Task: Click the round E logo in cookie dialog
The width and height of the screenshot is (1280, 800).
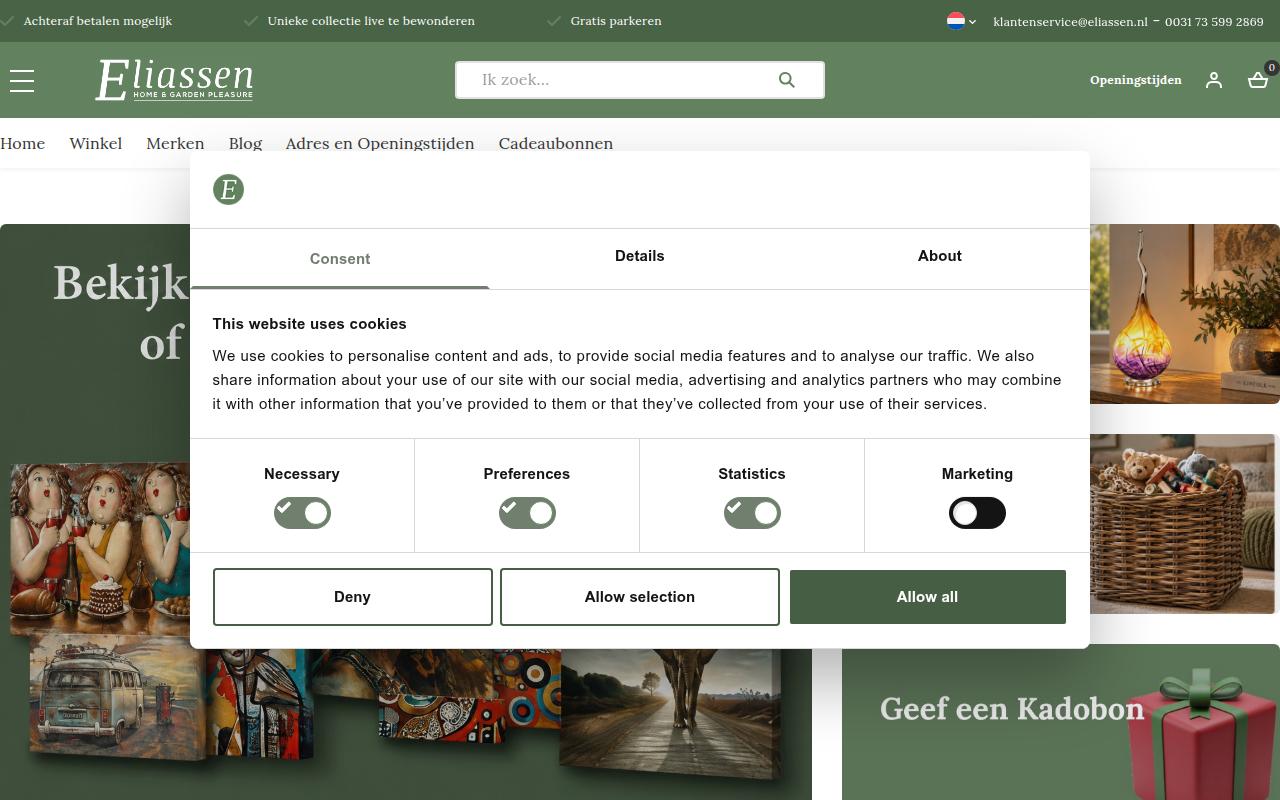Action: tap(228, 189)
